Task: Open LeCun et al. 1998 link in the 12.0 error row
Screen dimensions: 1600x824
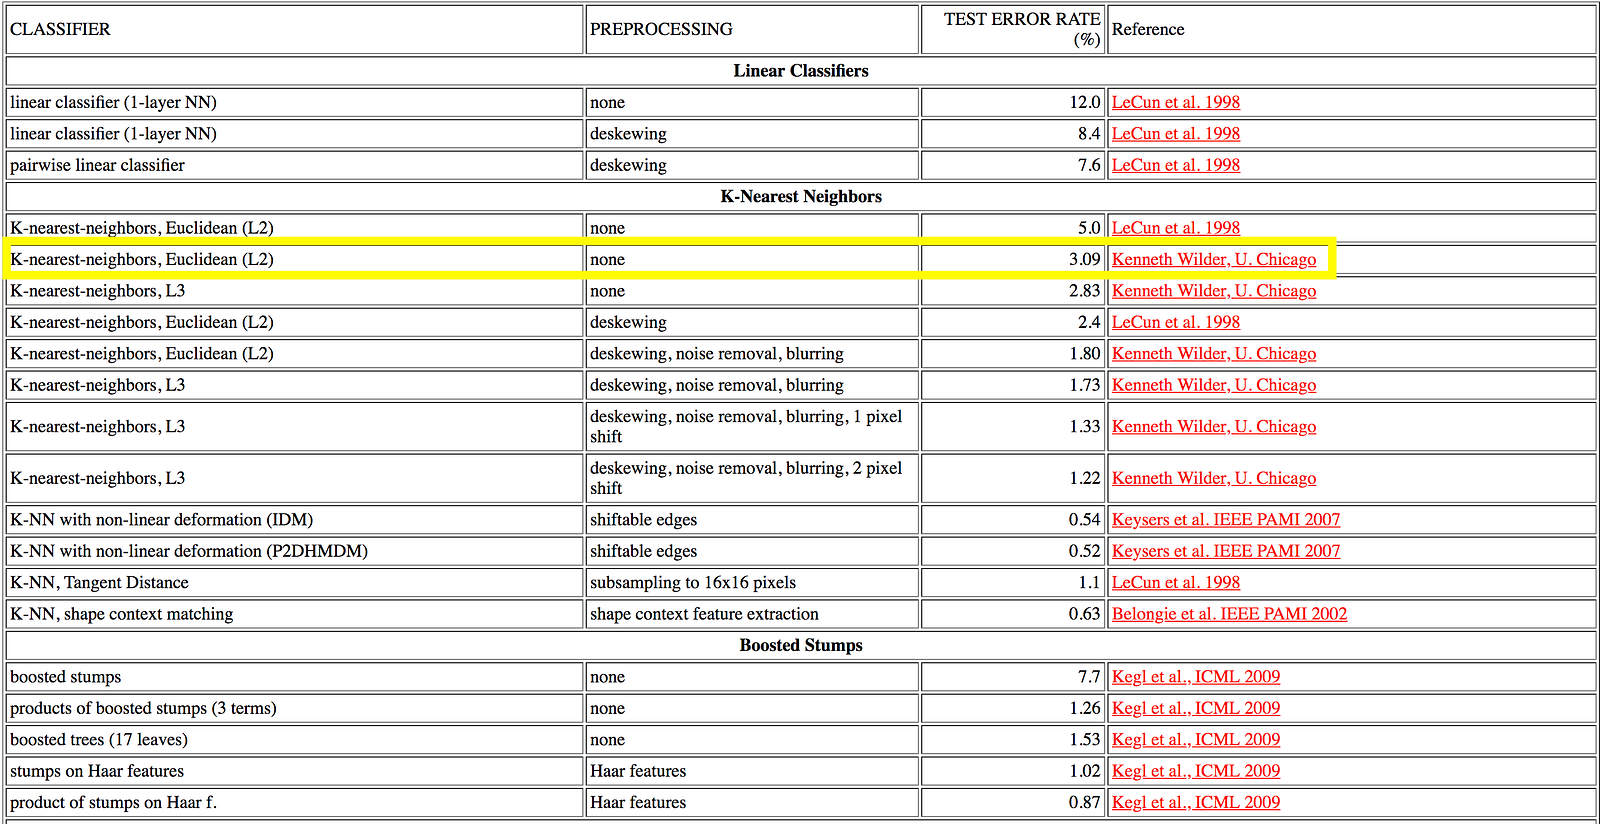Action: pyautogui.click(x=1175, y=102)
